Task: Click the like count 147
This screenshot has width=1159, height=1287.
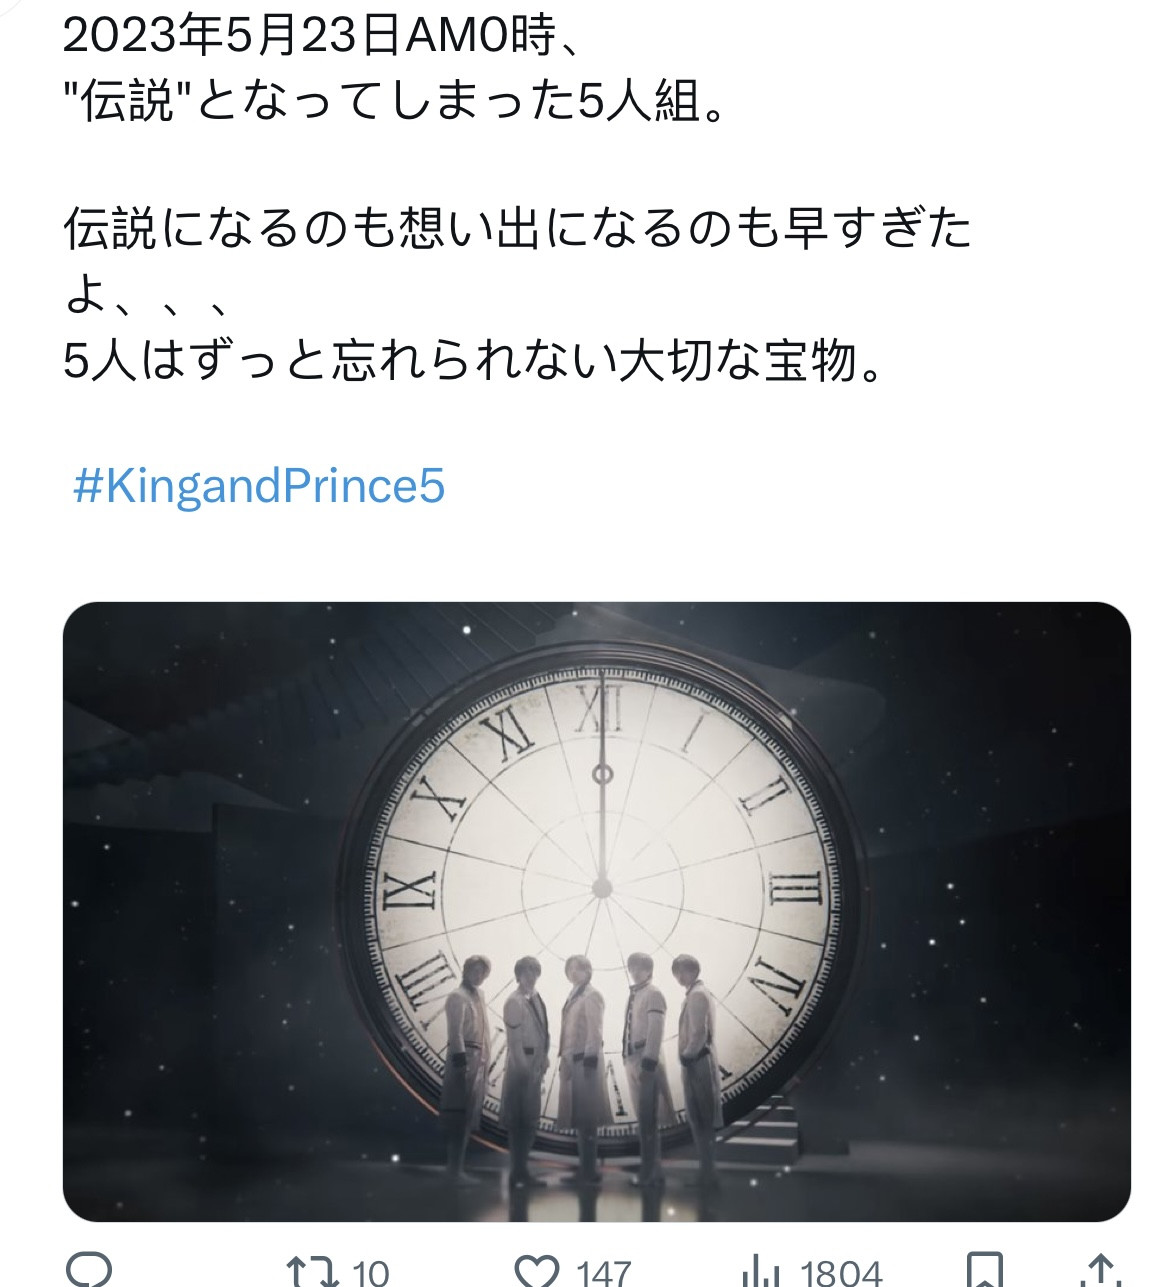Action: [x=603, y=1272]
